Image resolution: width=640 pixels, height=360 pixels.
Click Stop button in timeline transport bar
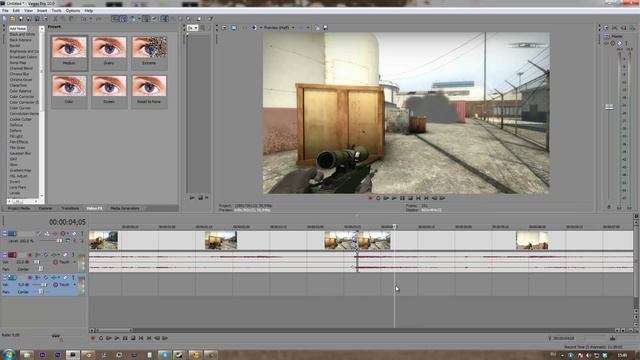click(x=133, y=338)
